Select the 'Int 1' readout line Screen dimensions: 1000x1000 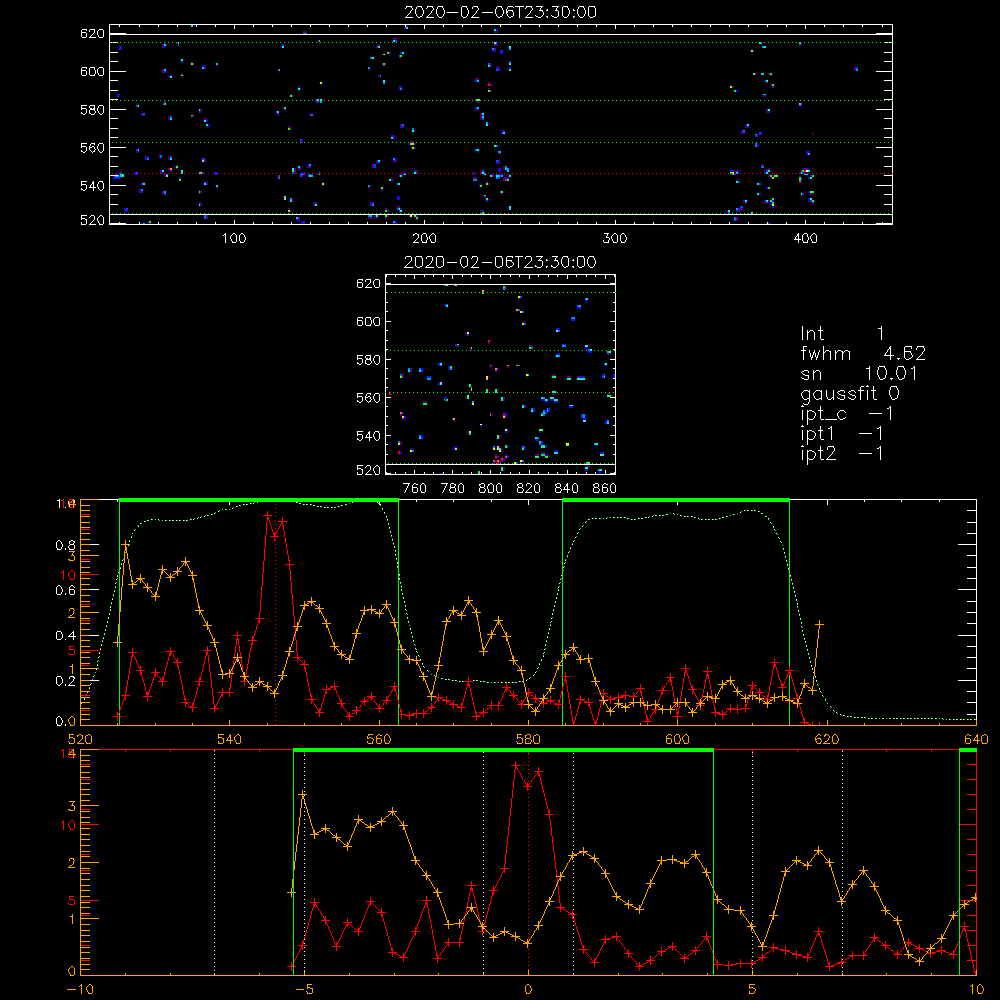(x=843, y=334)
